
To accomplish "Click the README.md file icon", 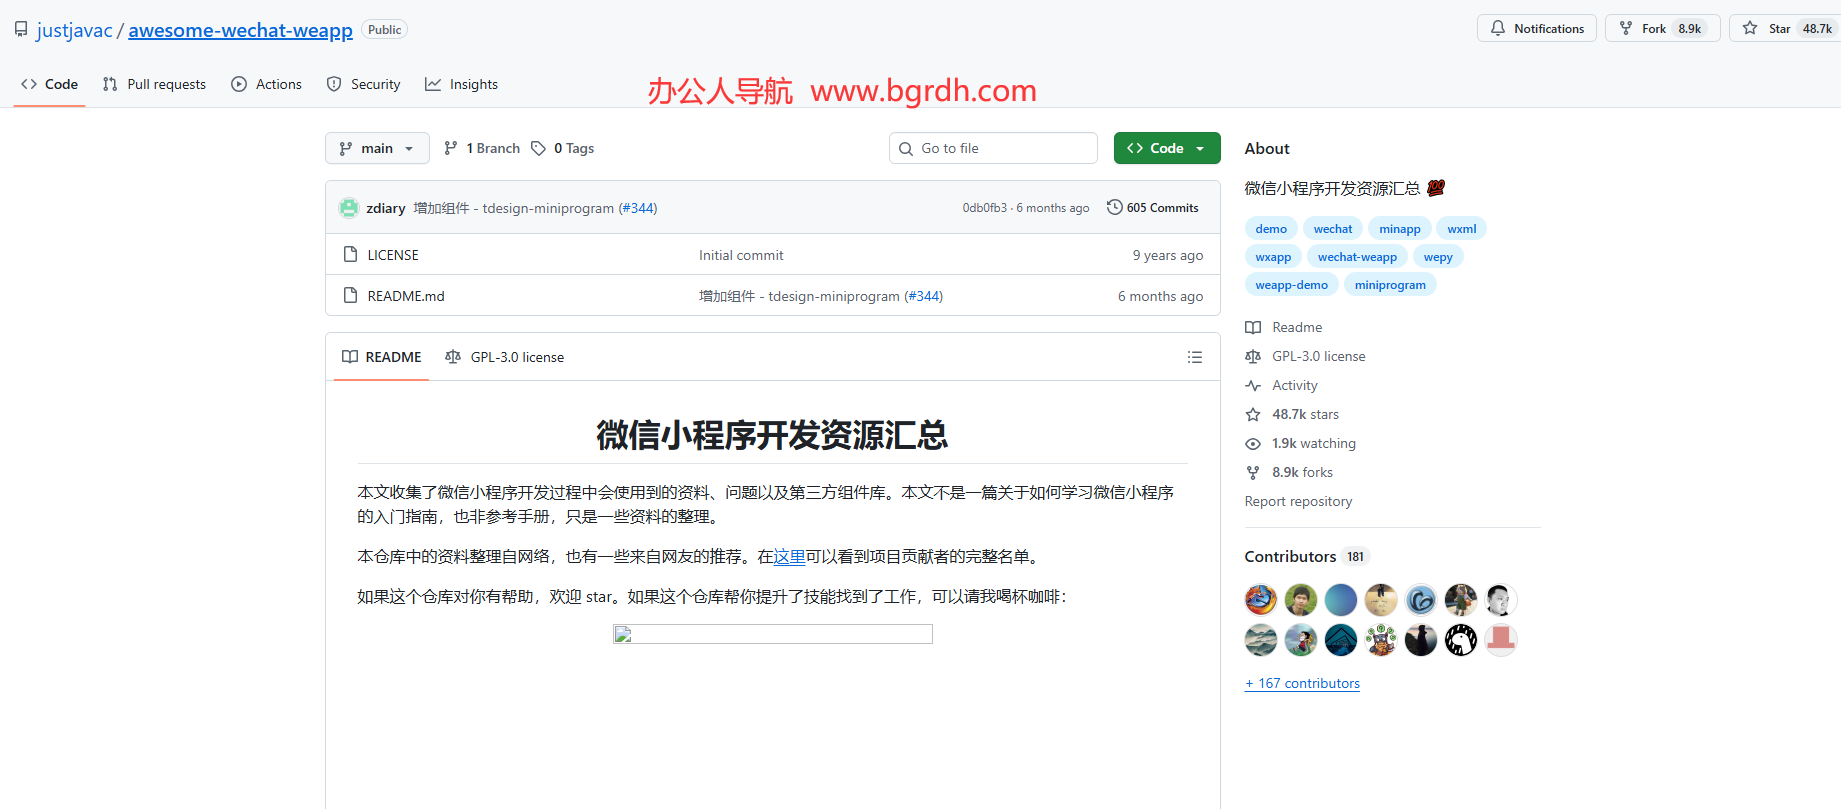I will (x=350, y=295).
